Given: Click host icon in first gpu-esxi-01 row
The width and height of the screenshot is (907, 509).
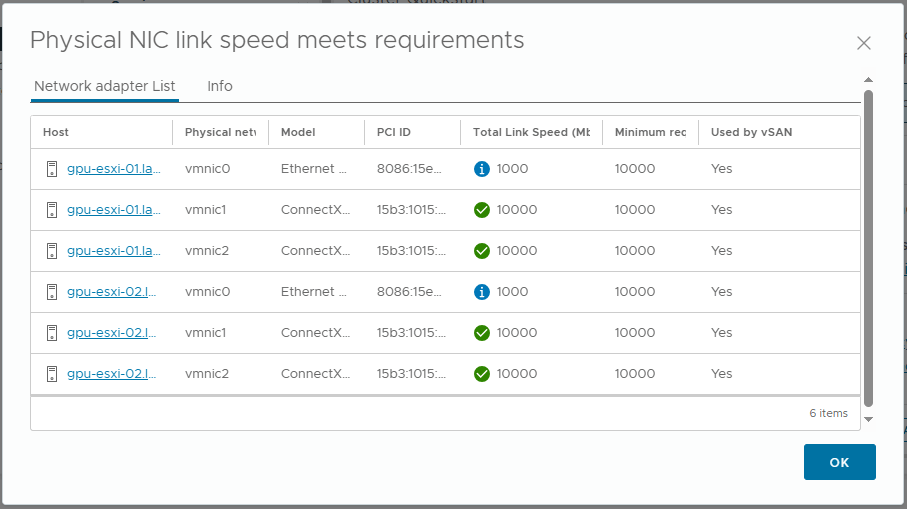Looking at the screenshot, I should 53,169.
